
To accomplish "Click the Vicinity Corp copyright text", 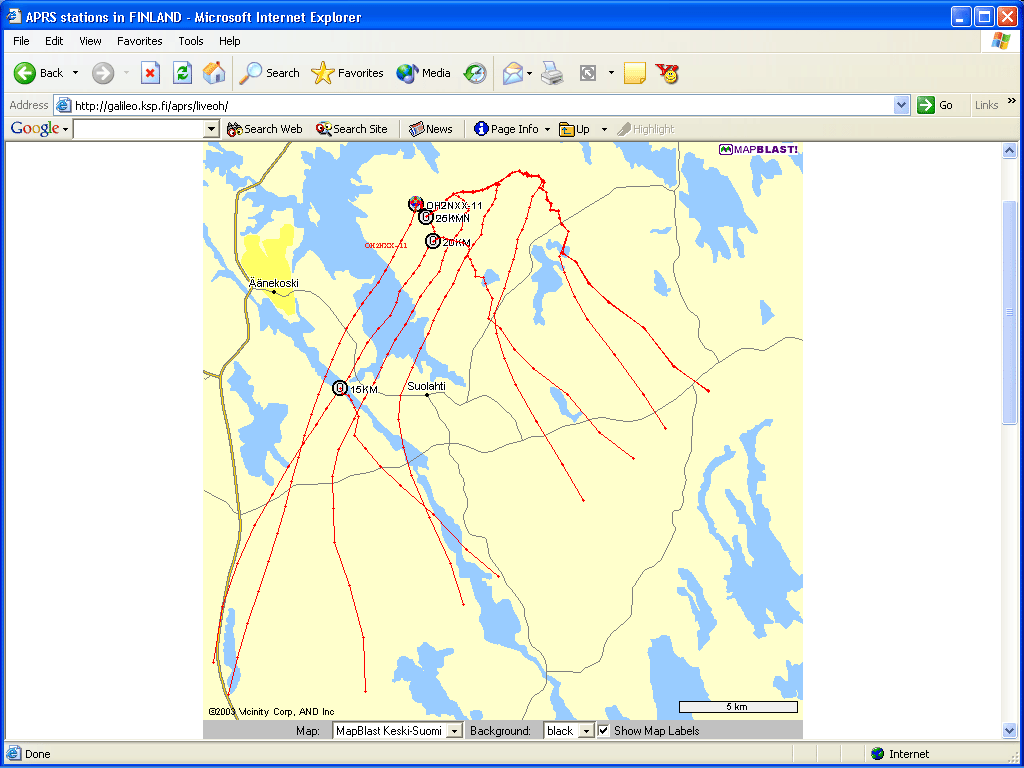I will [x=271, y=712].
